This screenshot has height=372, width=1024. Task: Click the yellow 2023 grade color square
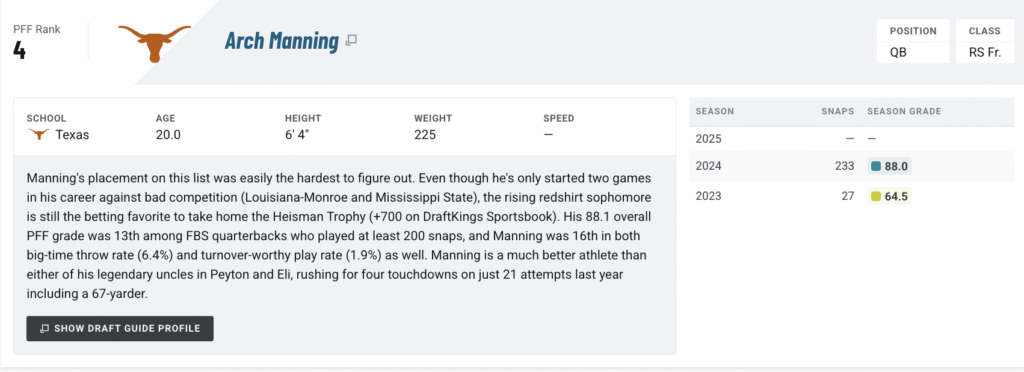[876, 196]
